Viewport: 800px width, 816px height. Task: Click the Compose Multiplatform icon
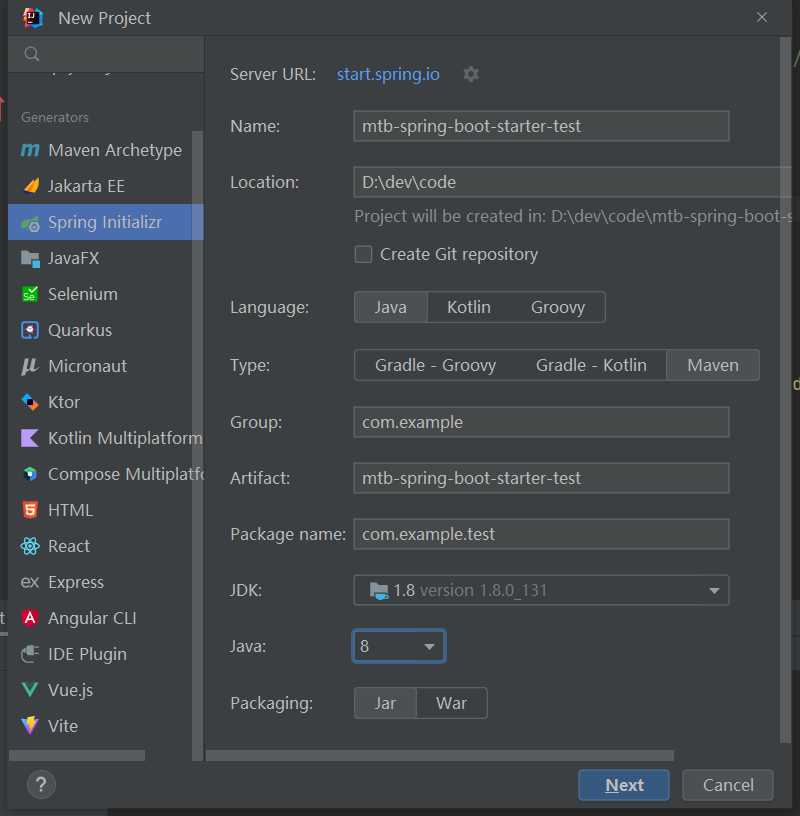(x=30, y=474)
